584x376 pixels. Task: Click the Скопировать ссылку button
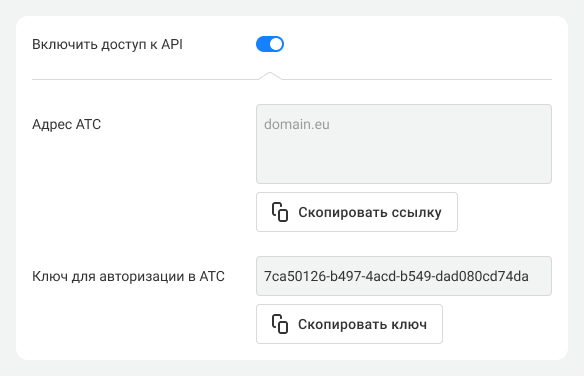pyautogui.click(x=357, y=212)
